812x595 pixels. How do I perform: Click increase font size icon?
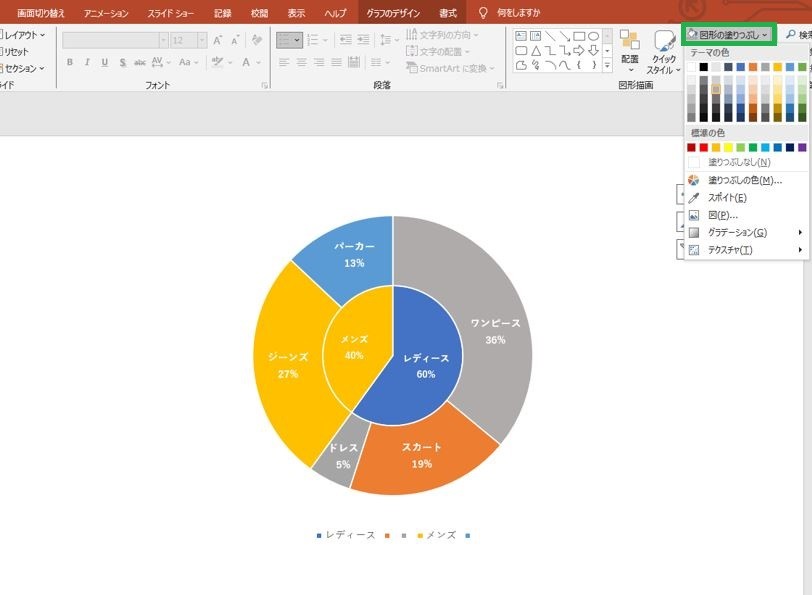[x=218, y=40]
